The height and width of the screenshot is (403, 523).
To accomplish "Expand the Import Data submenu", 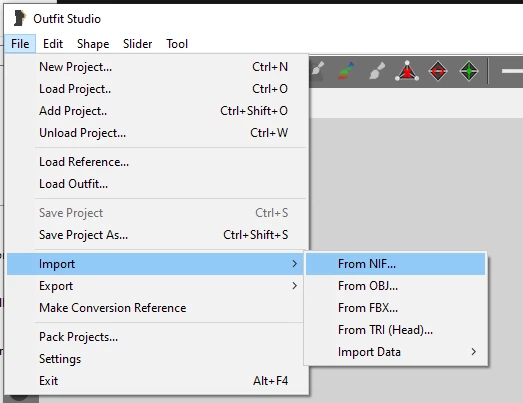I will tap(396, 352).
